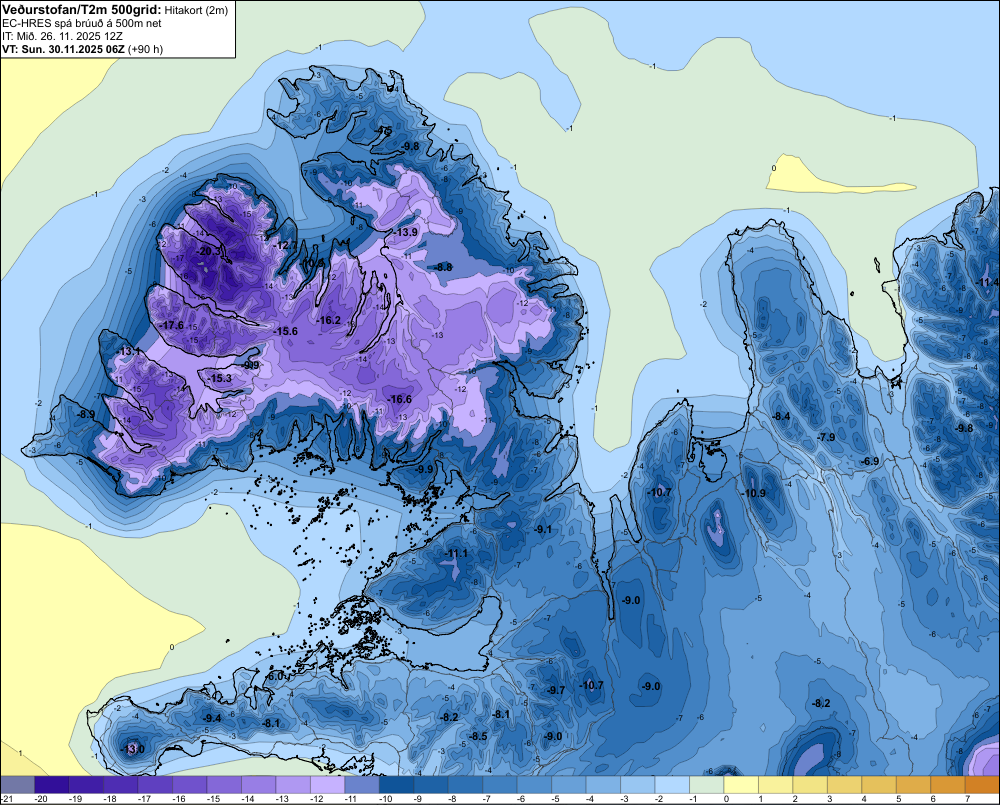
Task: Click the -13.9 temperature label
Action: (406, 232)
